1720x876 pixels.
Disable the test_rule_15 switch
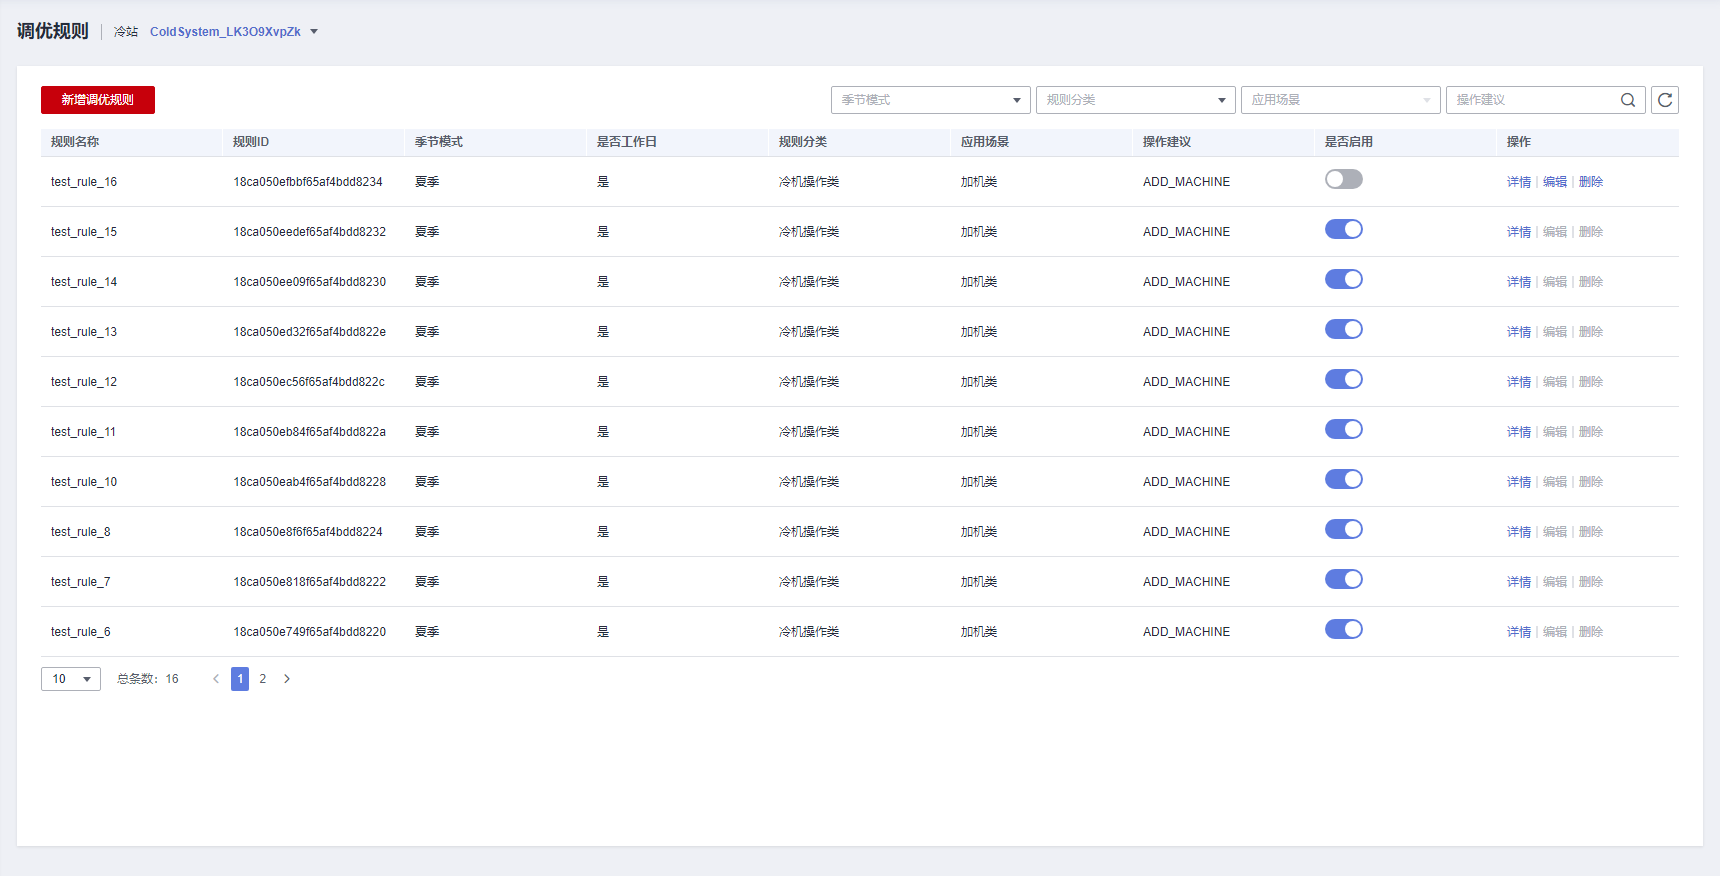[x=1344, y=229]
